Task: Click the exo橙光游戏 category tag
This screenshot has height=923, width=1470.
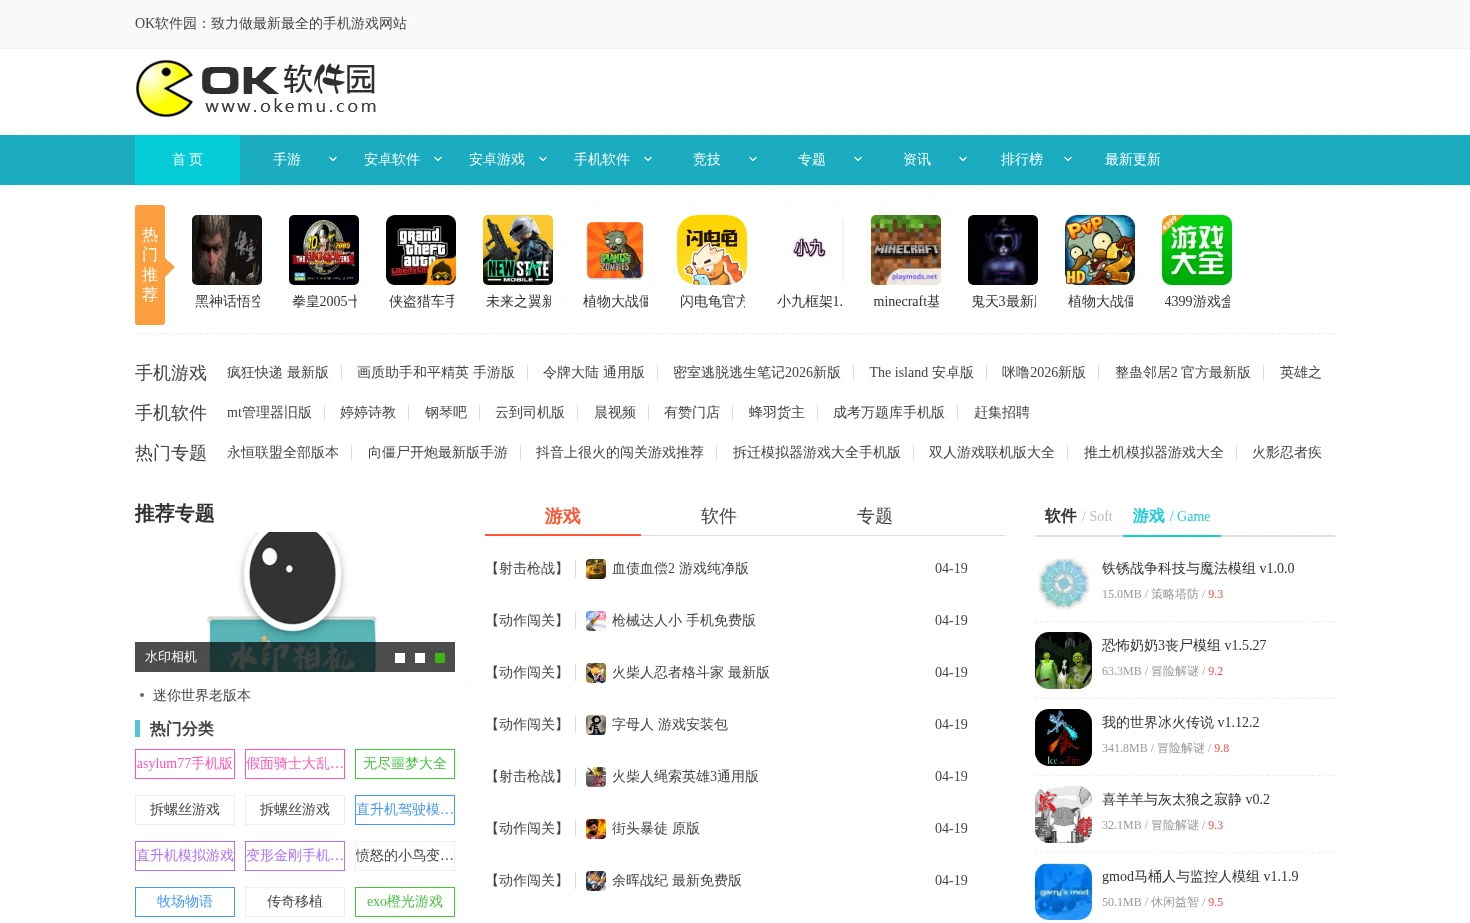Action: click(405, 902)
